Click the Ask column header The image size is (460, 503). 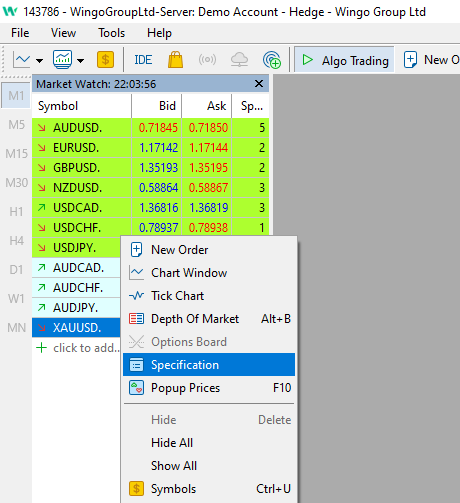coord(207,106)
